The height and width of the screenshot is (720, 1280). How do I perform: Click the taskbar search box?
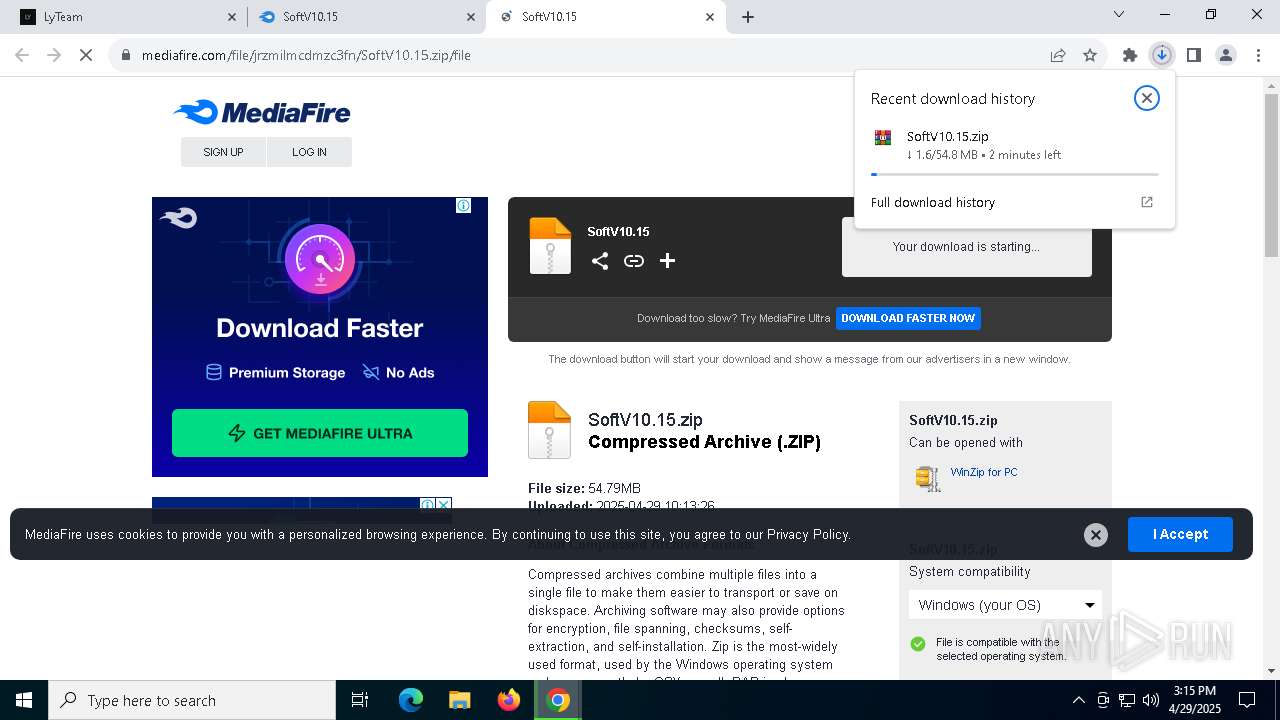click(x=192, y=700)
